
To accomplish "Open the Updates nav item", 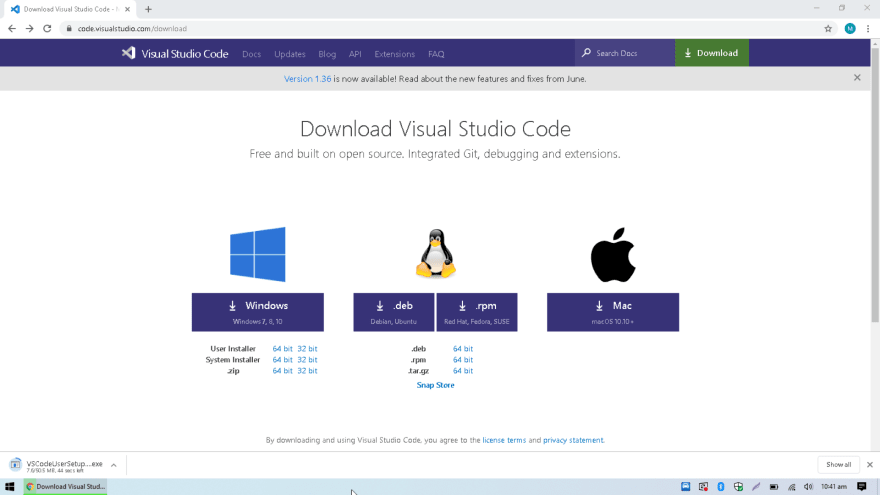I will 290,54.
